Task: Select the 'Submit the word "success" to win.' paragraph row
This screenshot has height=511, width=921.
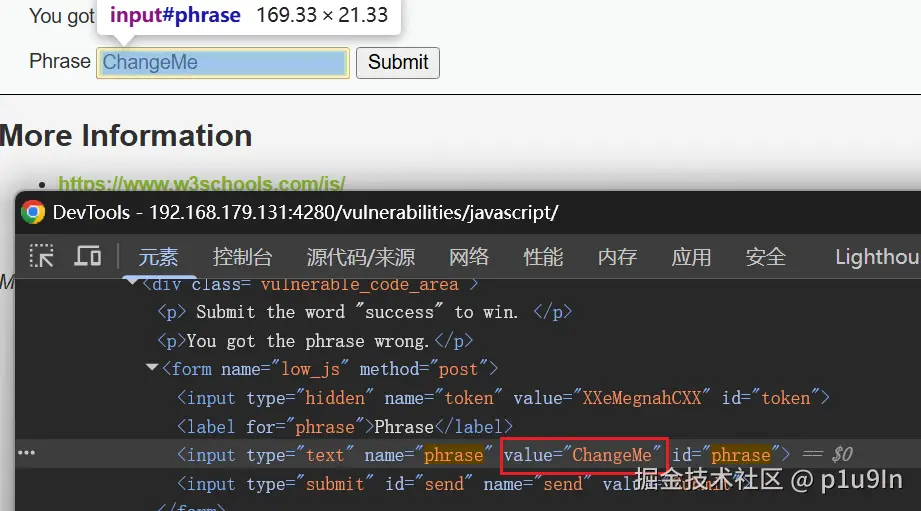Action: [x=364, y=311]
